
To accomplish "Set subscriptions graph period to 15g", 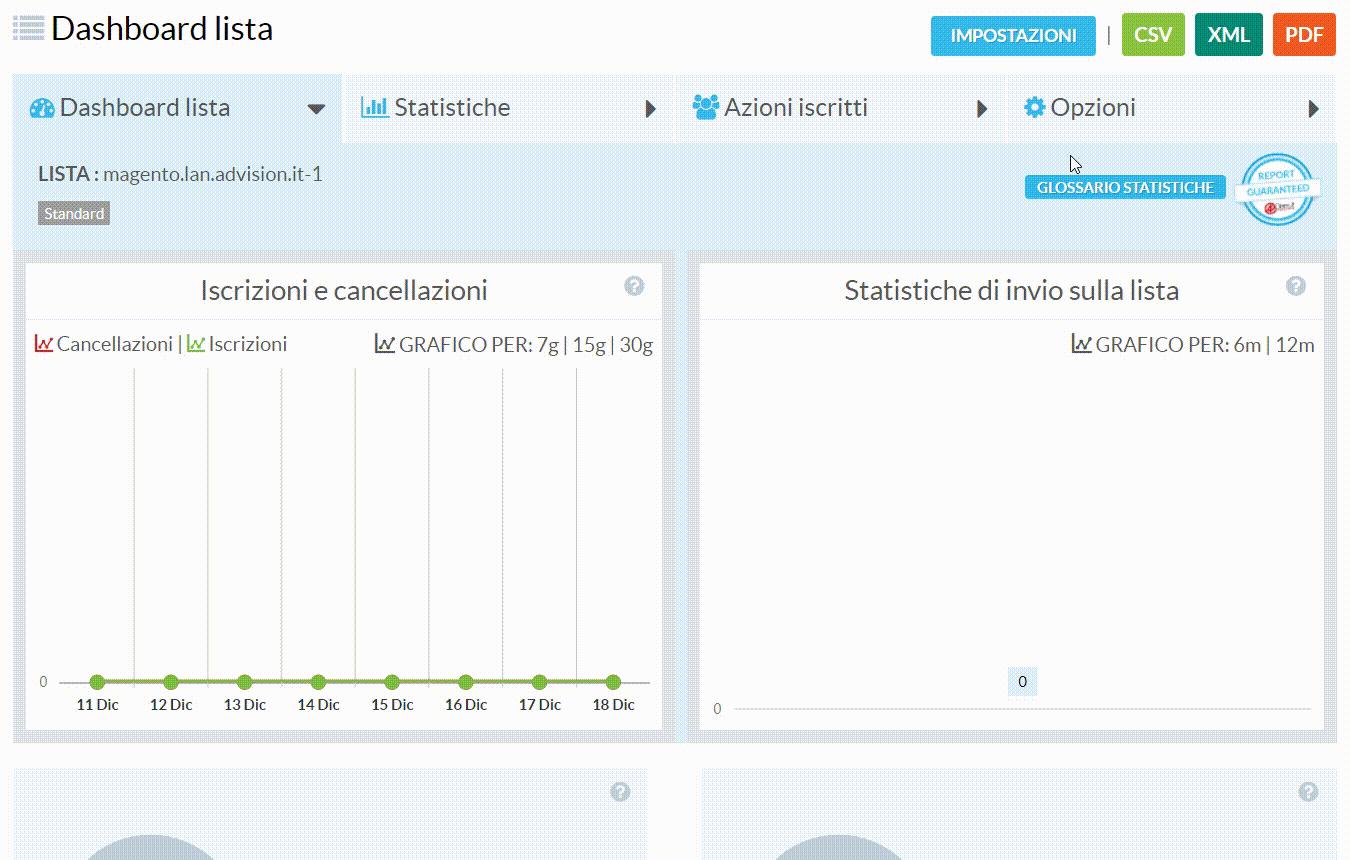I will click(x=589, y=345).
